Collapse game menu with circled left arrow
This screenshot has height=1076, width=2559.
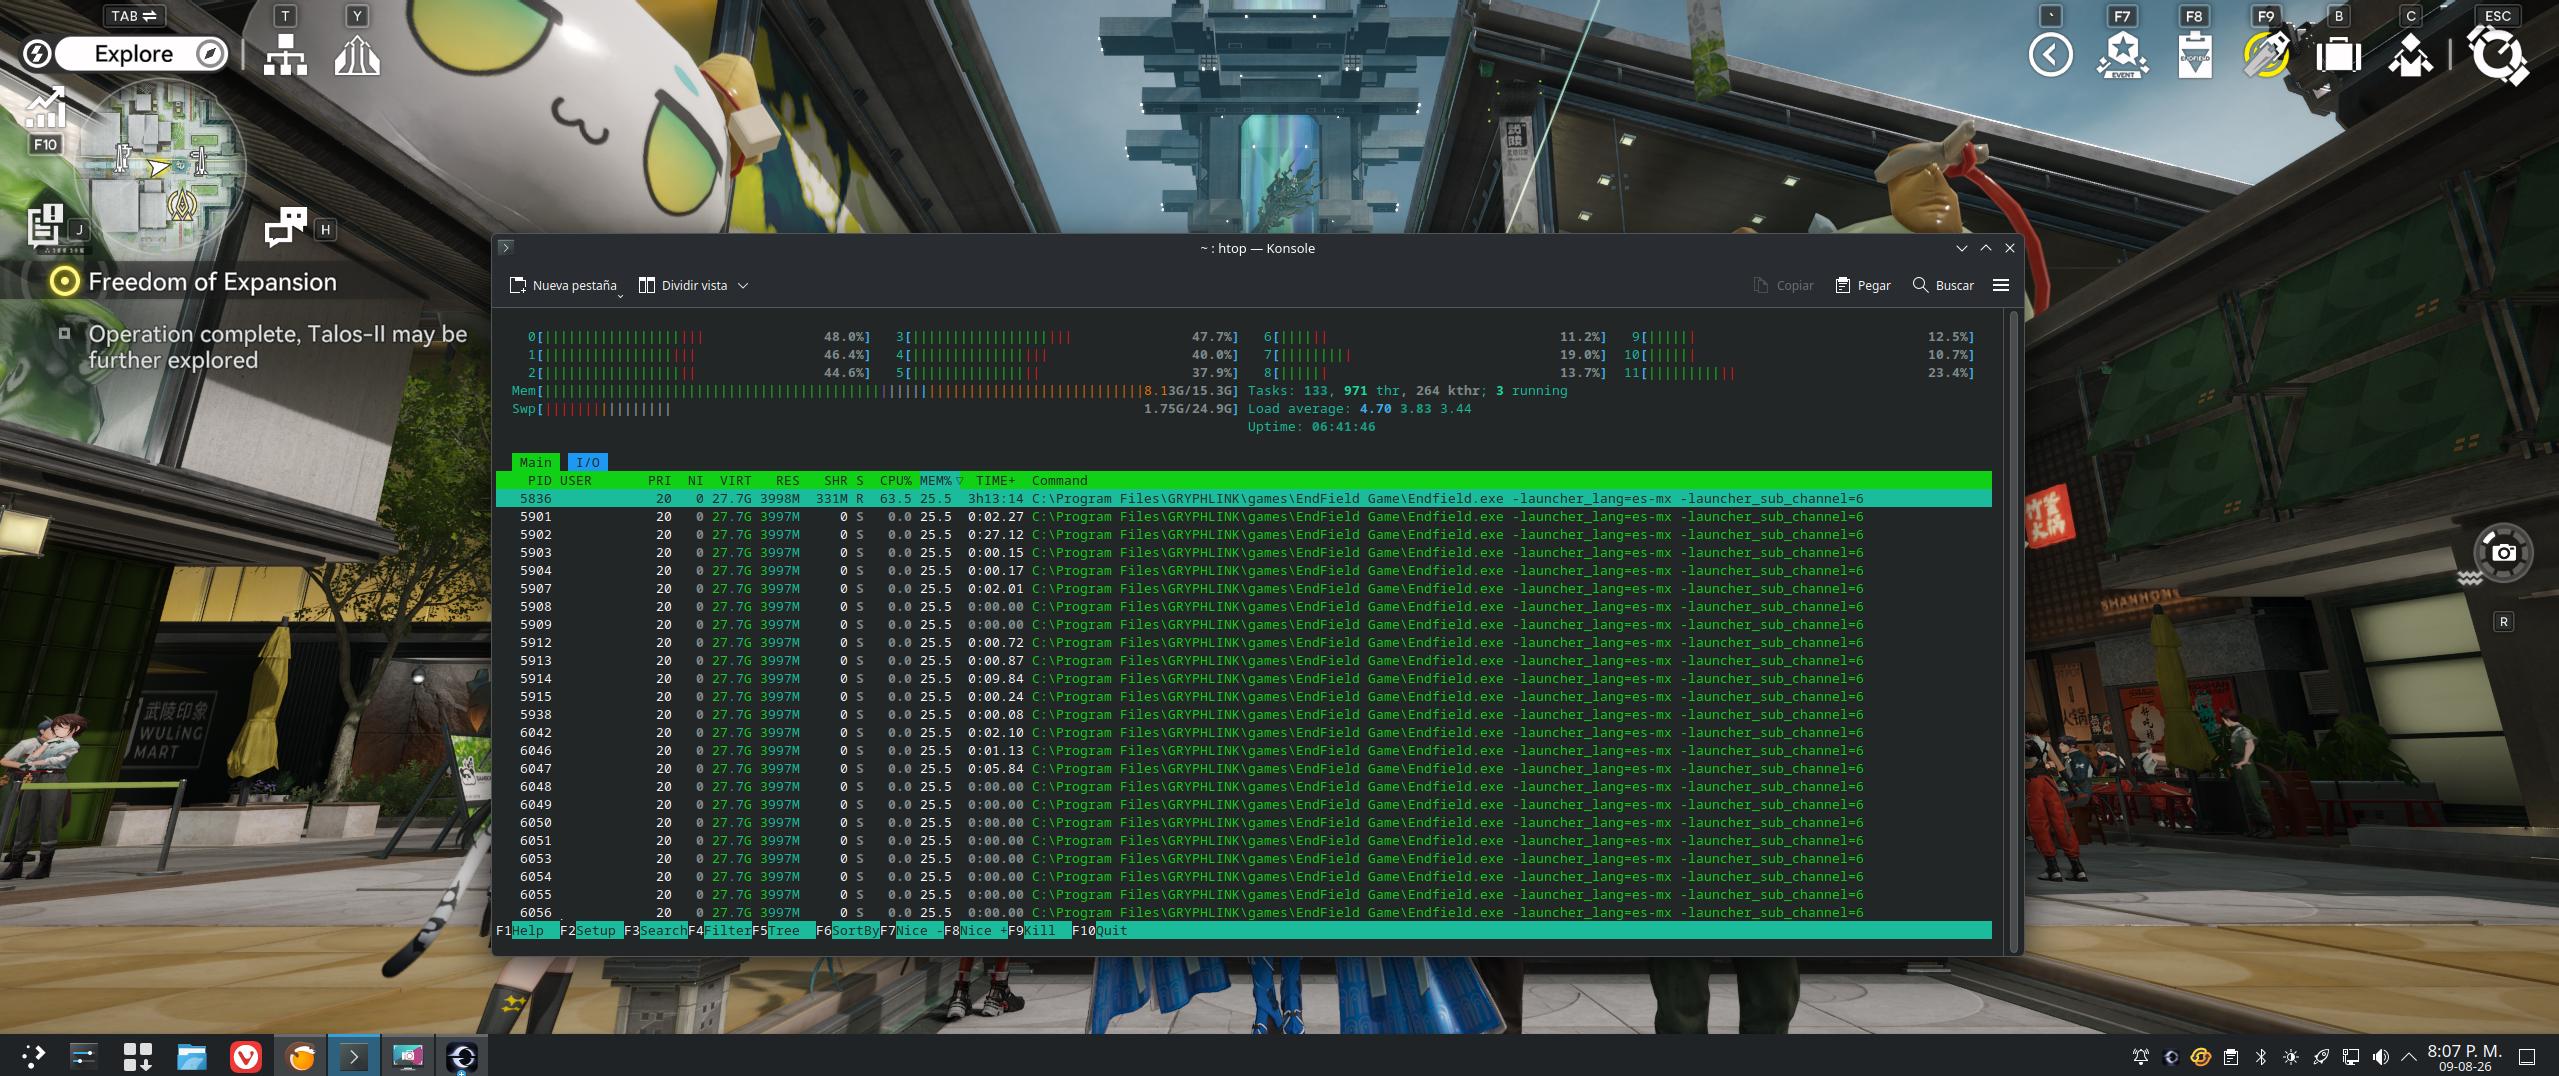pos(2050,54)
